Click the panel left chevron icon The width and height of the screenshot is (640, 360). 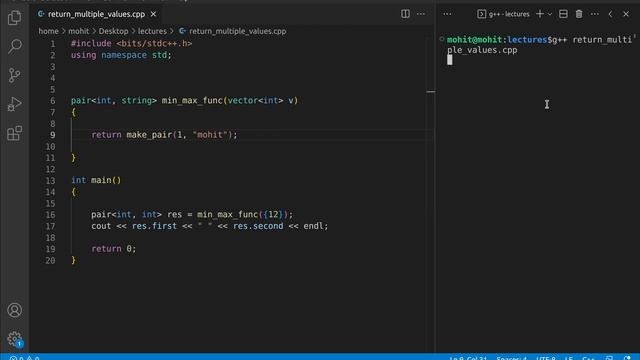point(610,14)
